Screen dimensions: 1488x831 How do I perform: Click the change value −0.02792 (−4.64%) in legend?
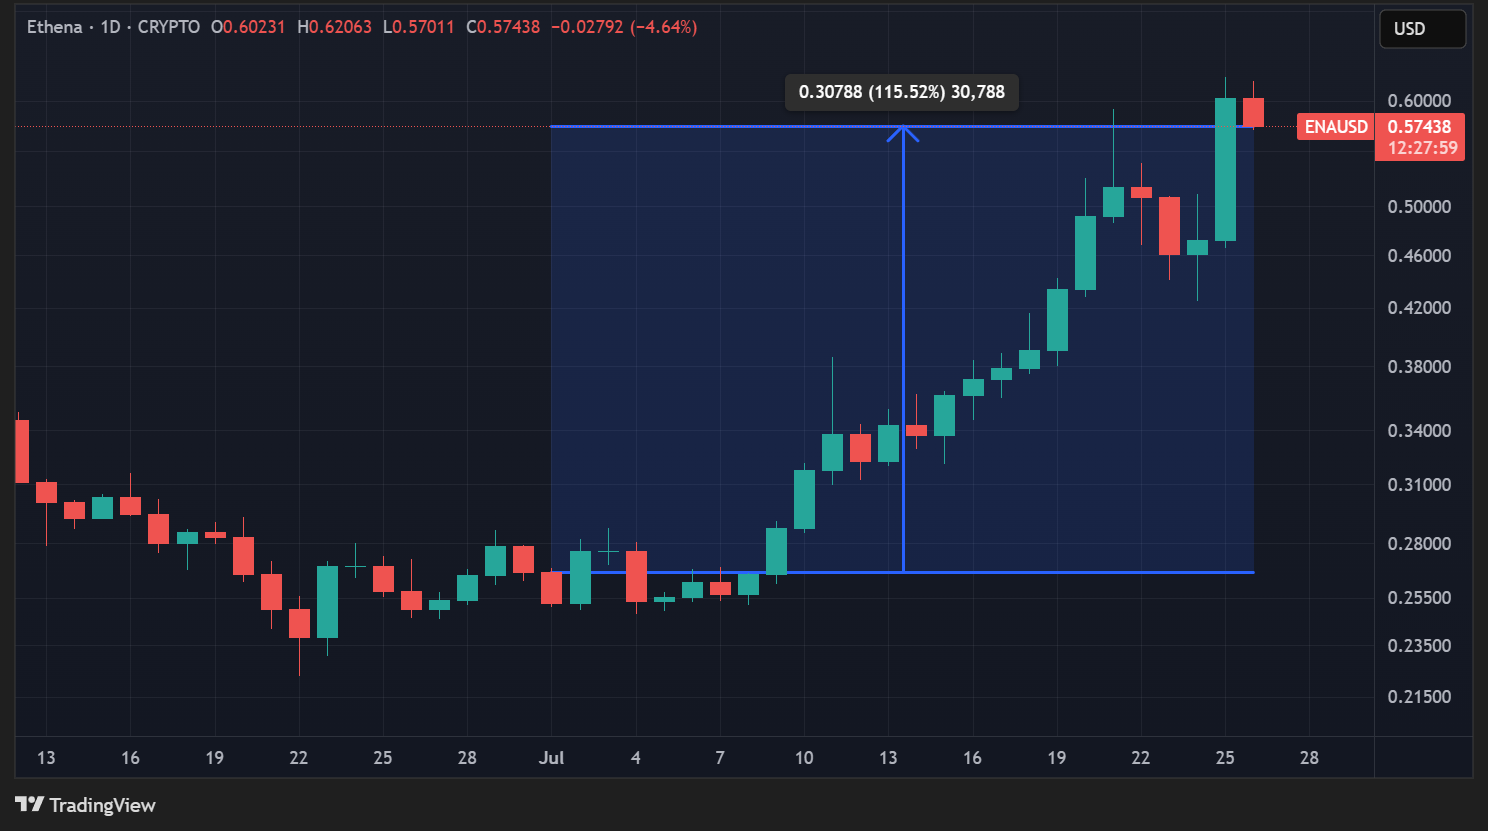click(x=627, y=27)
